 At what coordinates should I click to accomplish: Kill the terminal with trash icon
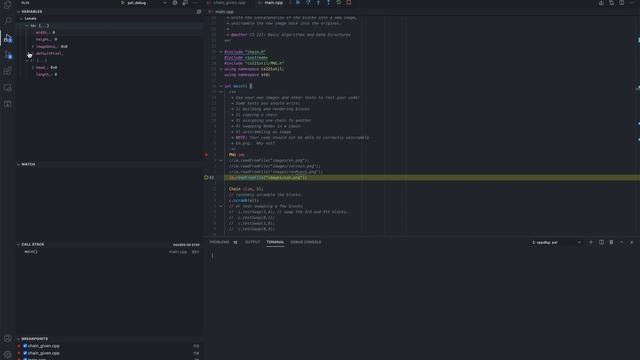pos(611,242)
